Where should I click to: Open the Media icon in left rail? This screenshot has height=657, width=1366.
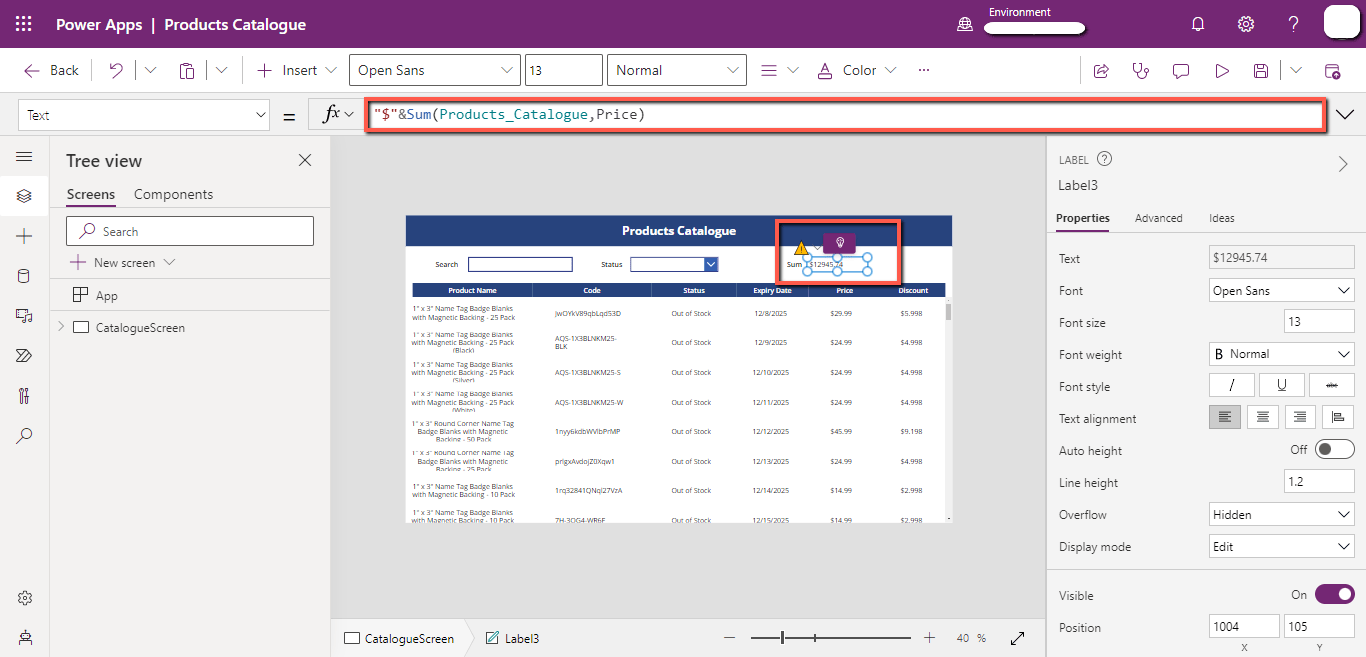pos(24,316)
